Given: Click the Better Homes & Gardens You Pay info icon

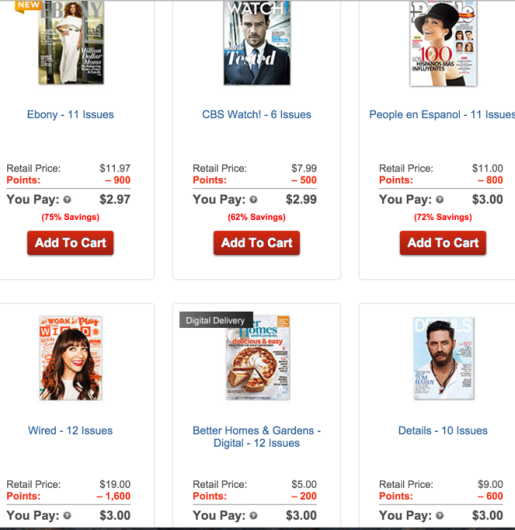Looking at the screenshot, I should (x=253, y=516).
